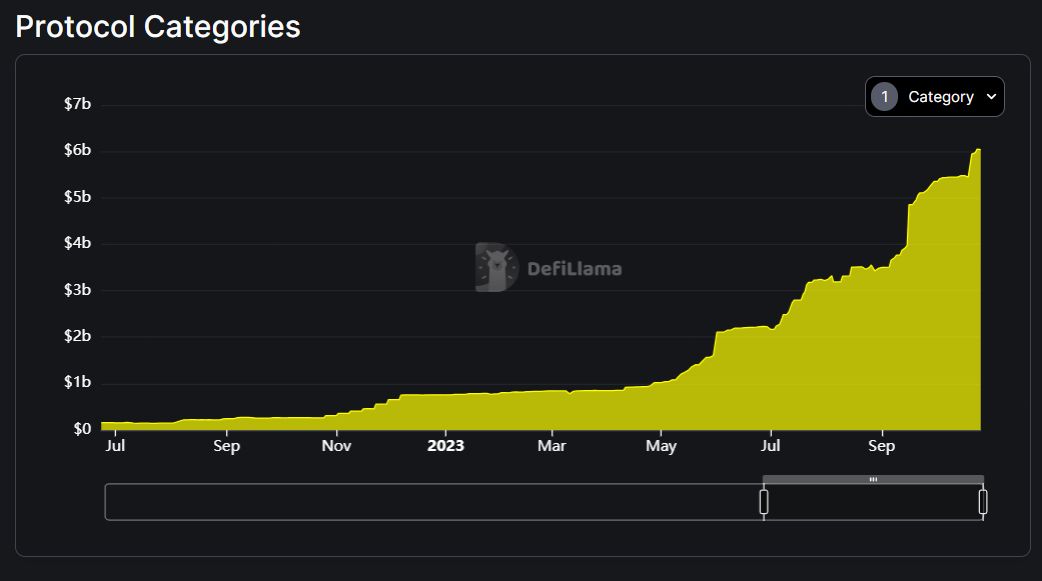Click the May x-axis label

coord(661,446)
